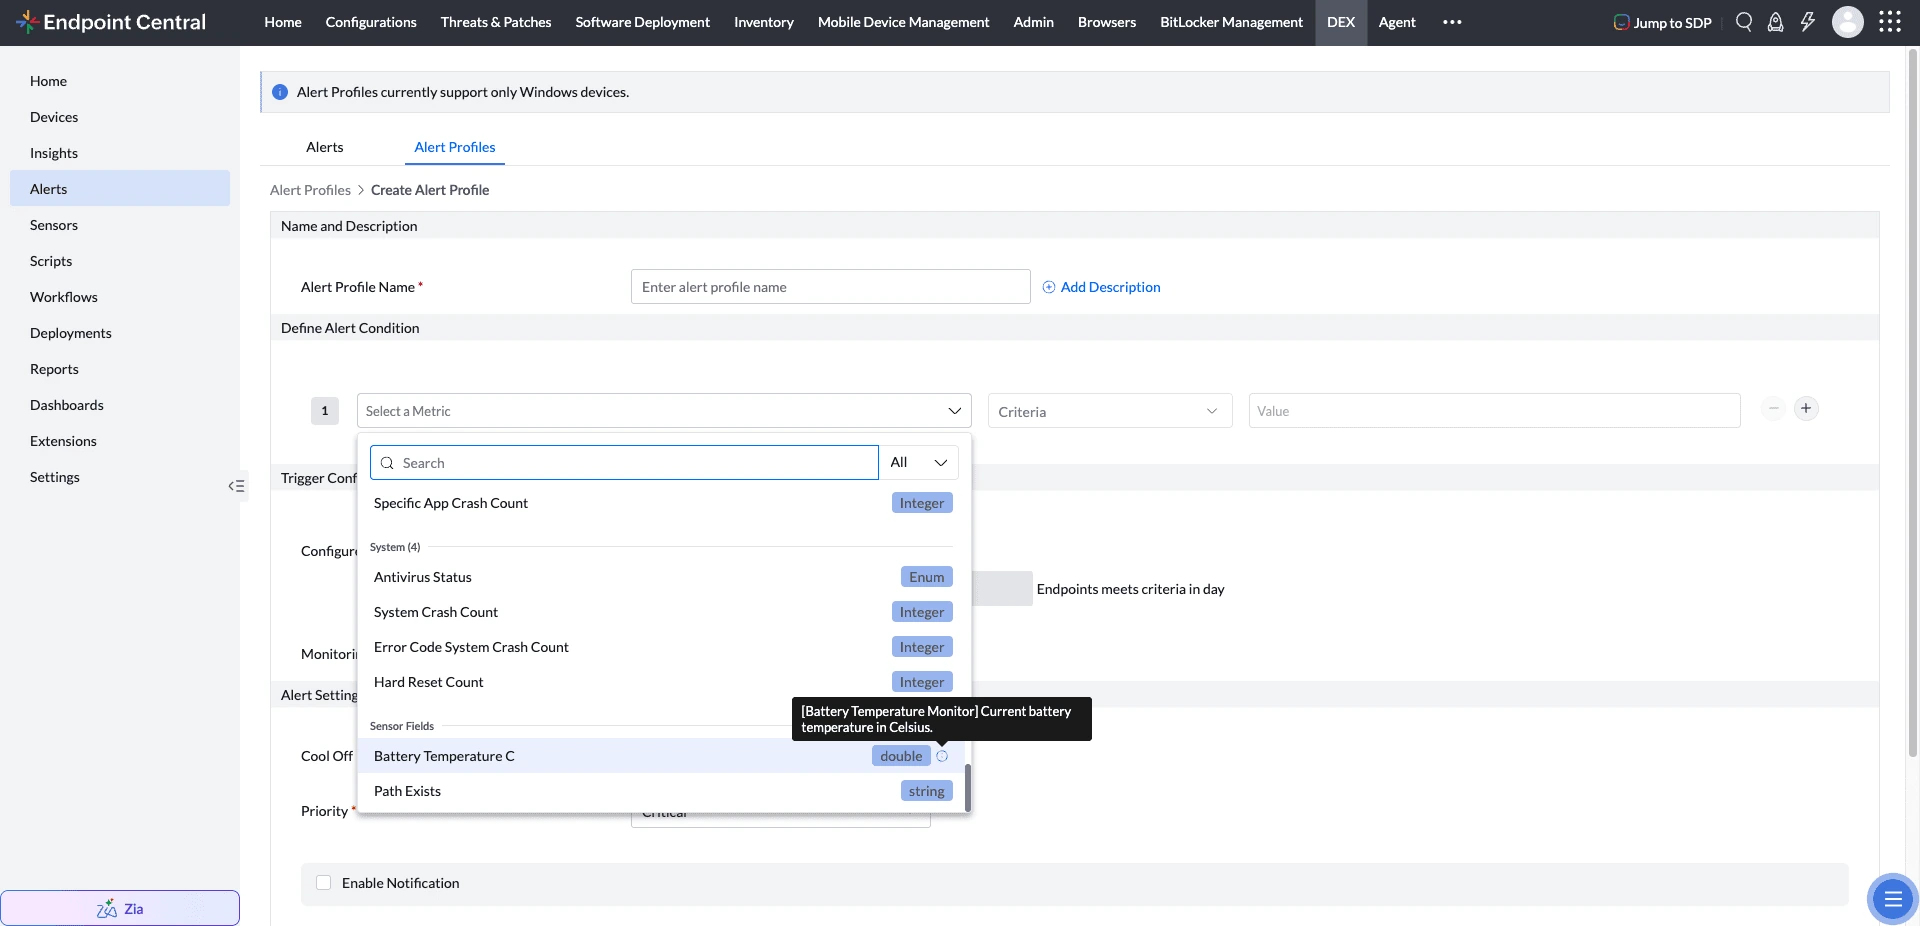
Task: Click the metric list scrollbar
Action: [968, 788]
